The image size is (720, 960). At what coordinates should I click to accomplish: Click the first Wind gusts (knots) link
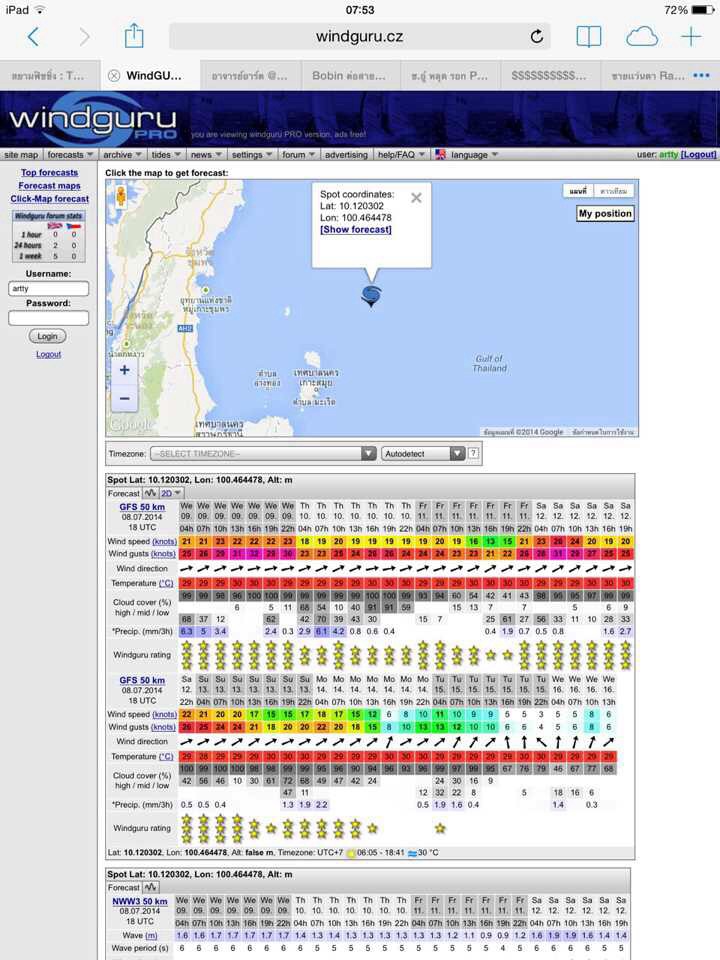(163, 553)
